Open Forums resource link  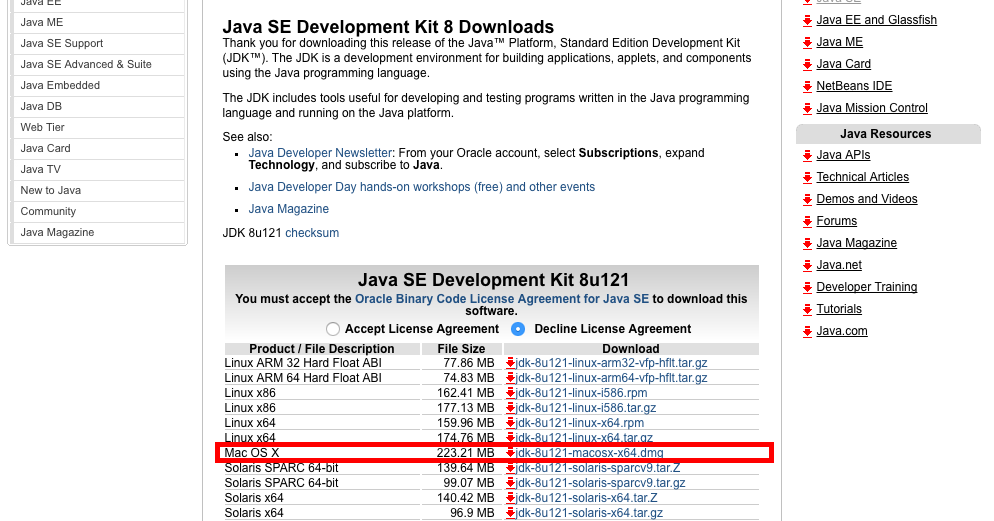click(836, 221)
